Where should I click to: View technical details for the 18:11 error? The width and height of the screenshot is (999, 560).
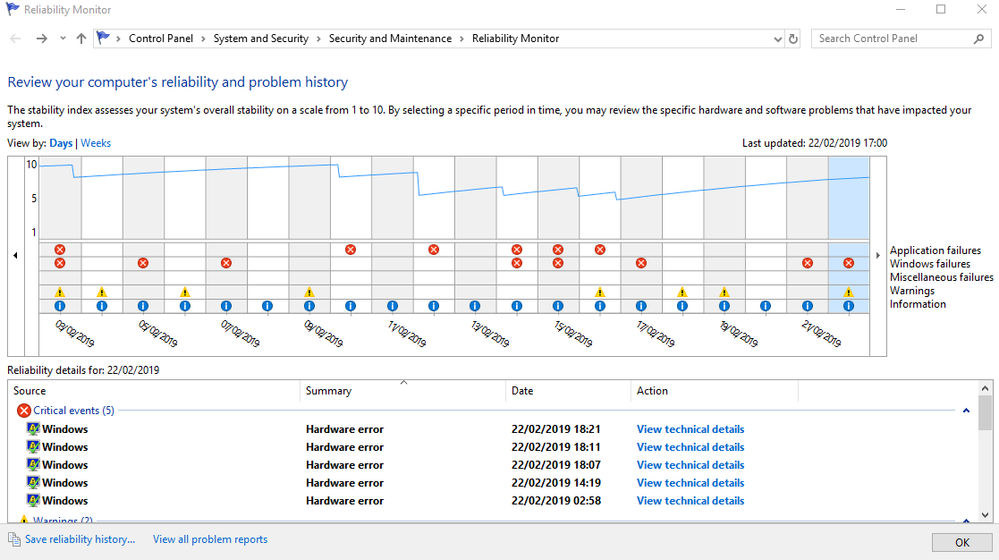(x=690, y=447)
